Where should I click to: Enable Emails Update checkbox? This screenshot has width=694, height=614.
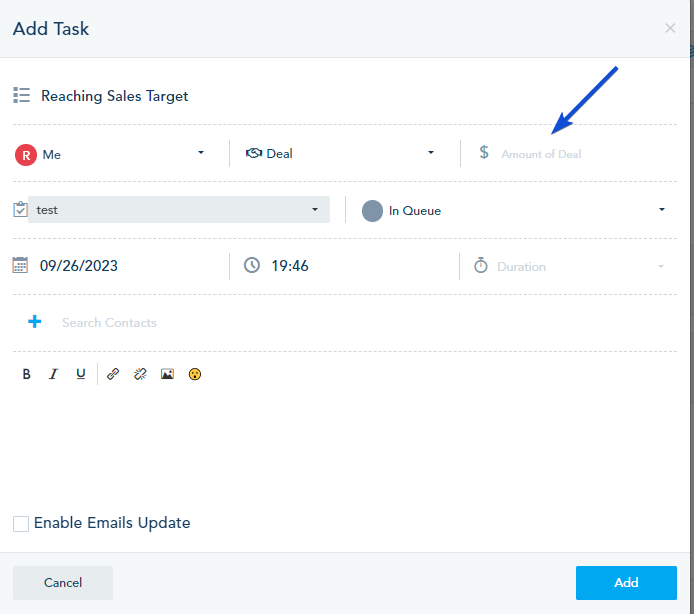pyautogui.click(x=21, y=524)
